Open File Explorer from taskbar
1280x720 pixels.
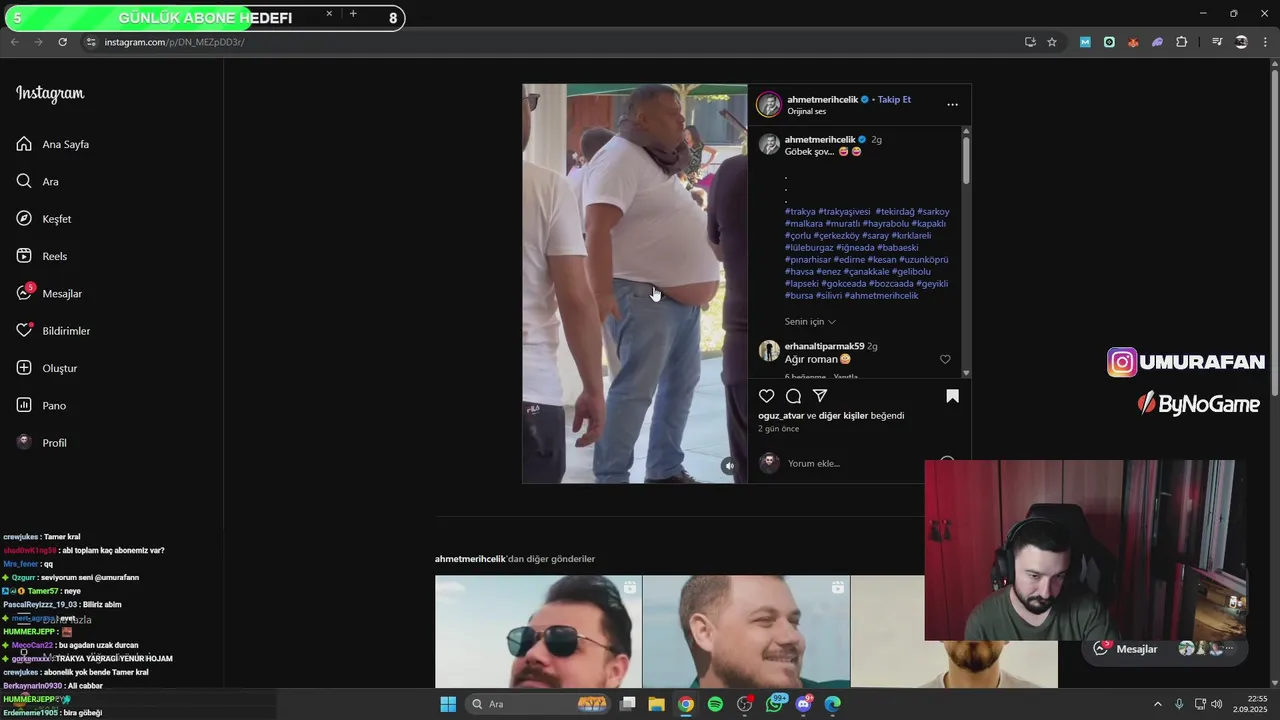pos(657,704)
